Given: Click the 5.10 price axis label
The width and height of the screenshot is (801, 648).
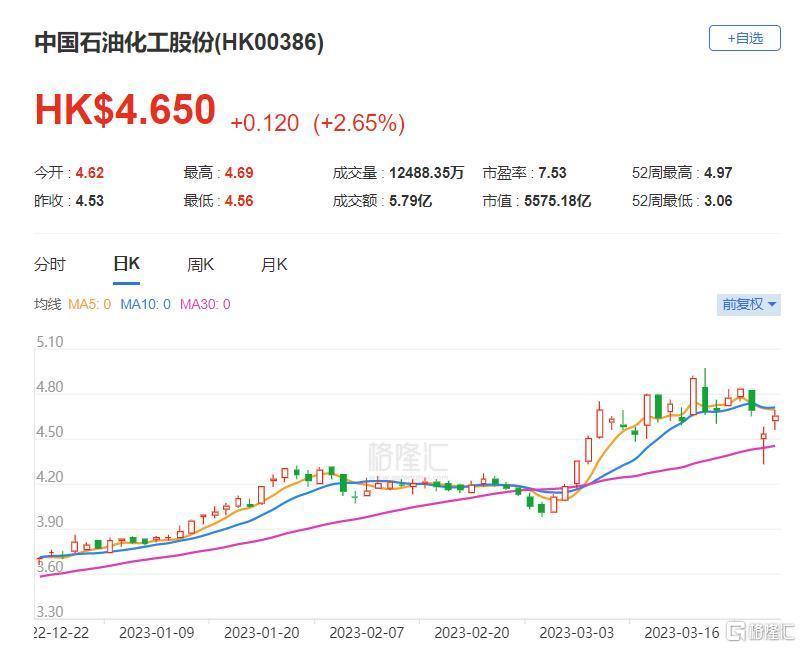Looking at the screenshot, I should pos(50,342).
